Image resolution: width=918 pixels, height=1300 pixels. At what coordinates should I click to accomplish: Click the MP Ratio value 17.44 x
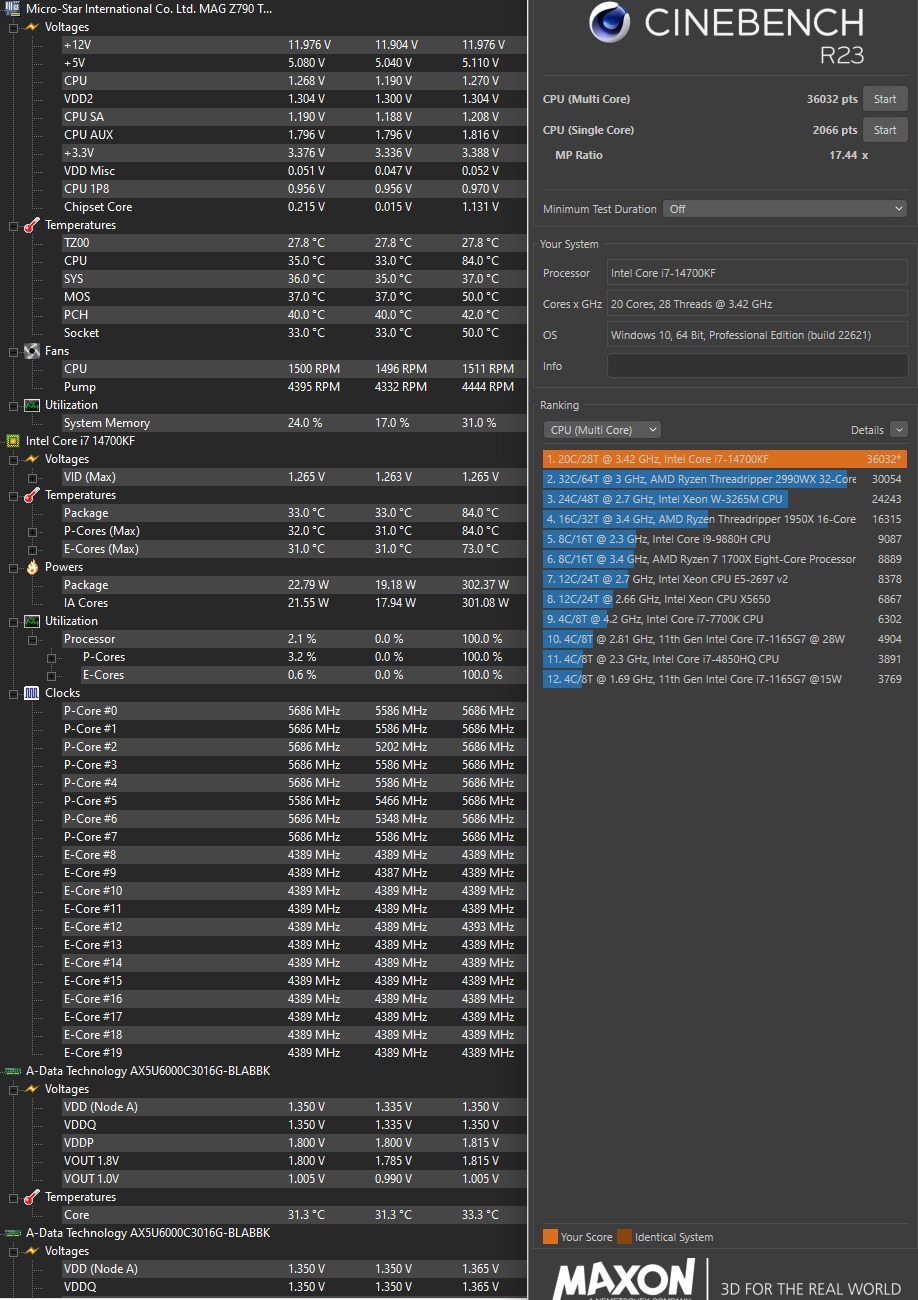[x=848, y=155]
